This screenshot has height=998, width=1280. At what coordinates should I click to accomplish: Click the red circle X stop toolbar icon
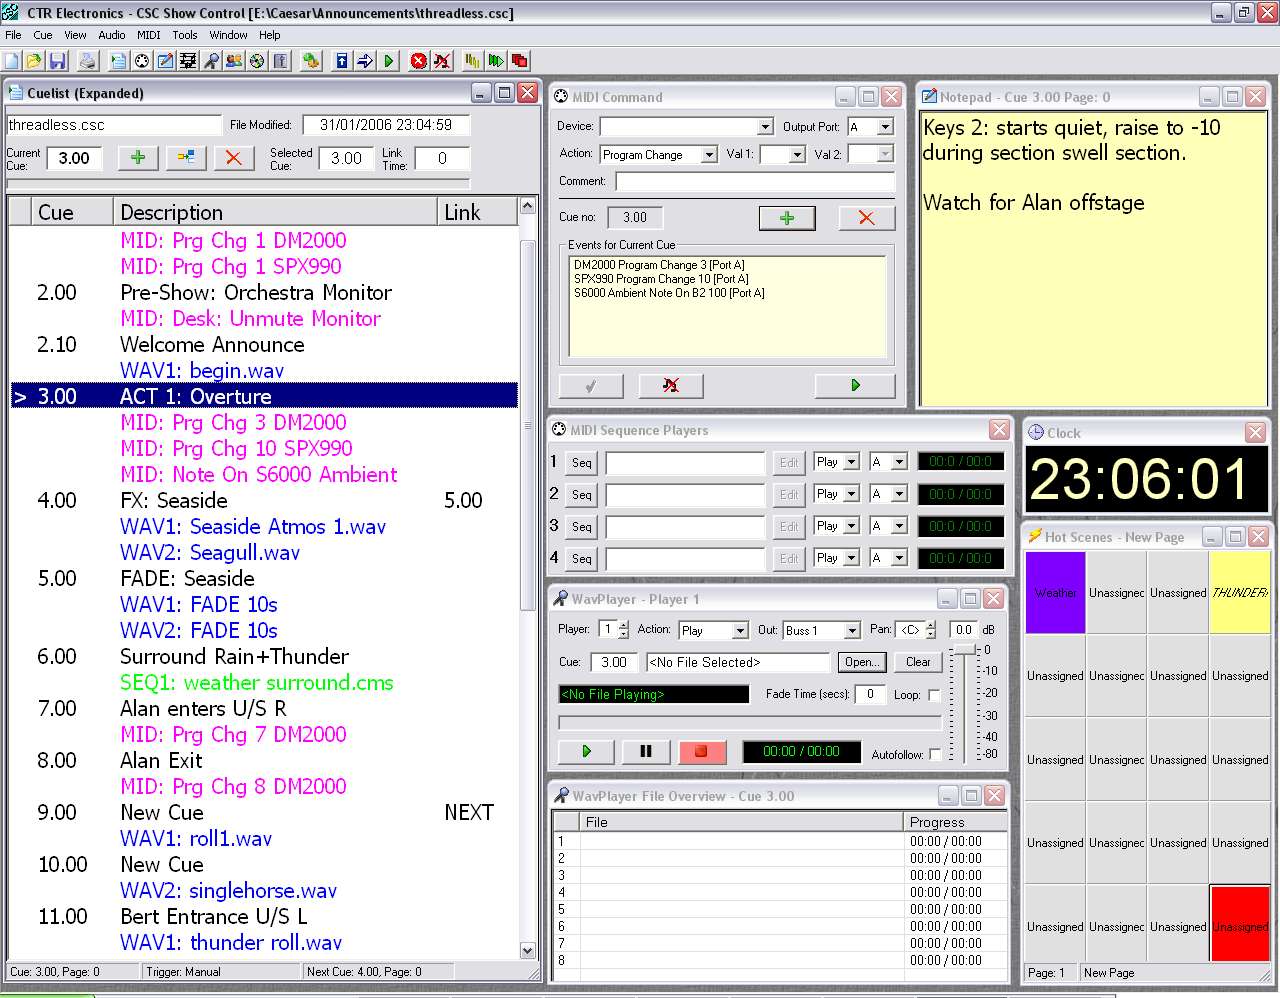coord(419,61)
